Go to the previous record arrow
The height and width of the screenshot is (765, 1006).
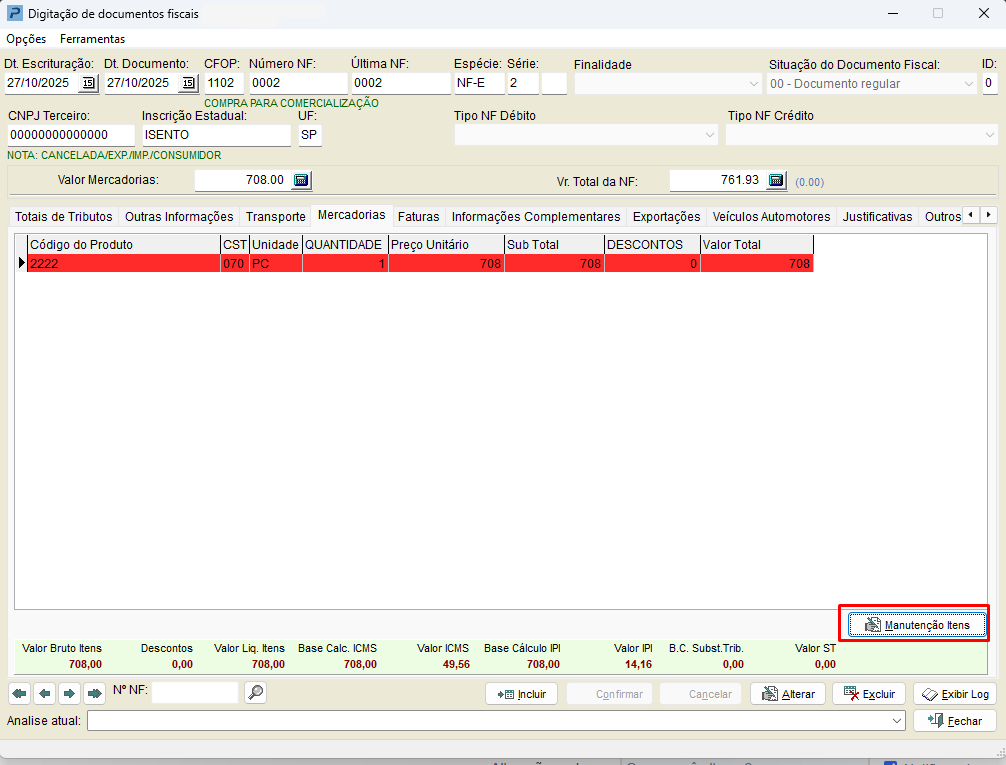(x=44, y=693)
